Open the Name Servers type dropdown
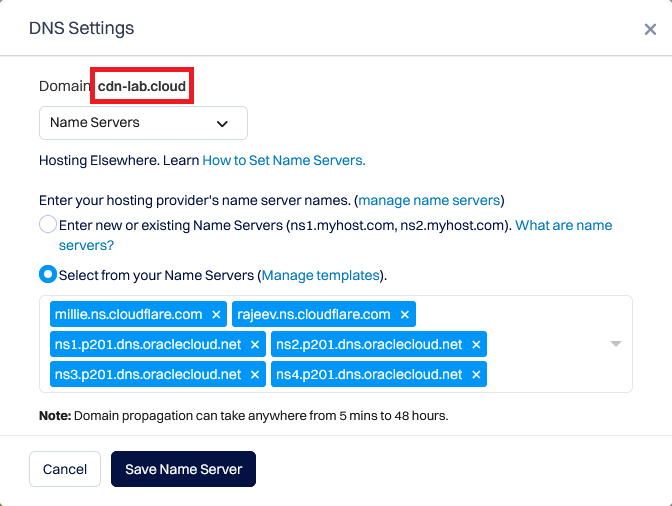The height and width of the screenshot is (506, 672). [x=143, y=123]
